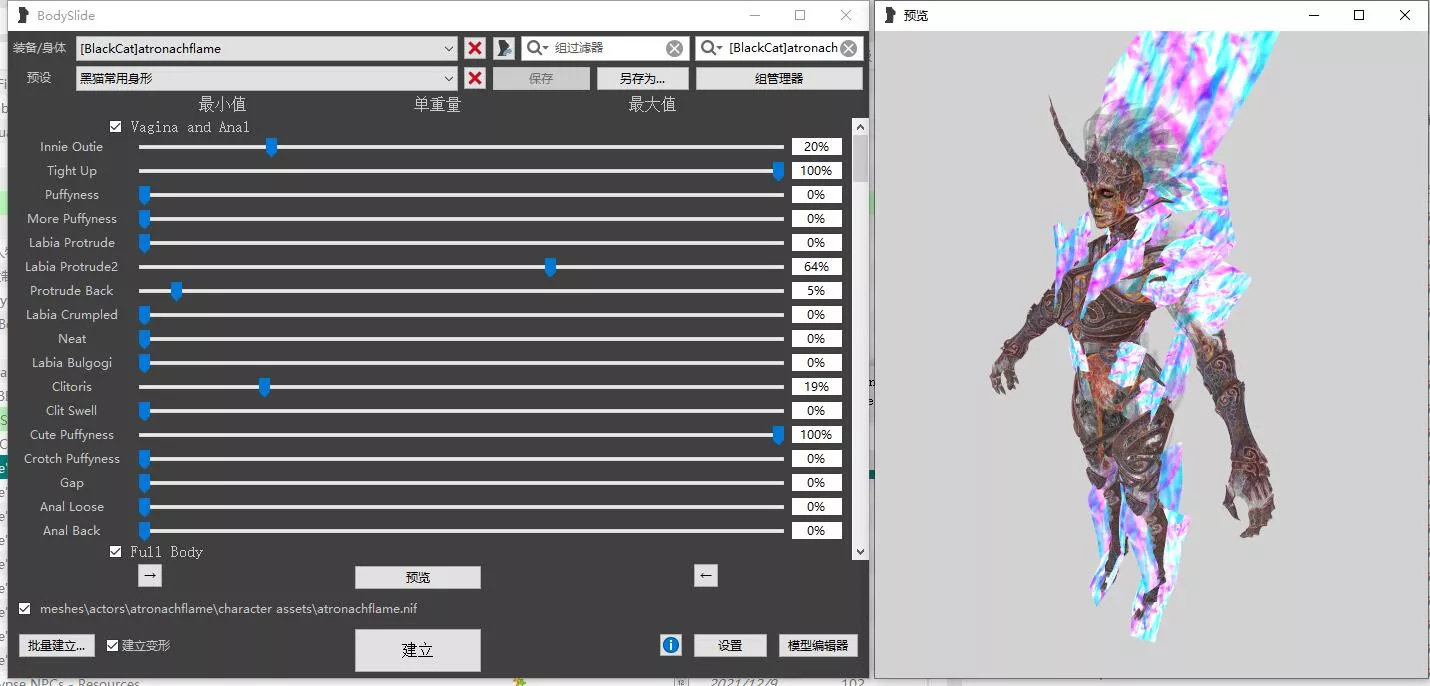Delete outfit with red X beside outfit dropdown
The width and height of the screenshot is (1430, 686).
tap(475, 48)
